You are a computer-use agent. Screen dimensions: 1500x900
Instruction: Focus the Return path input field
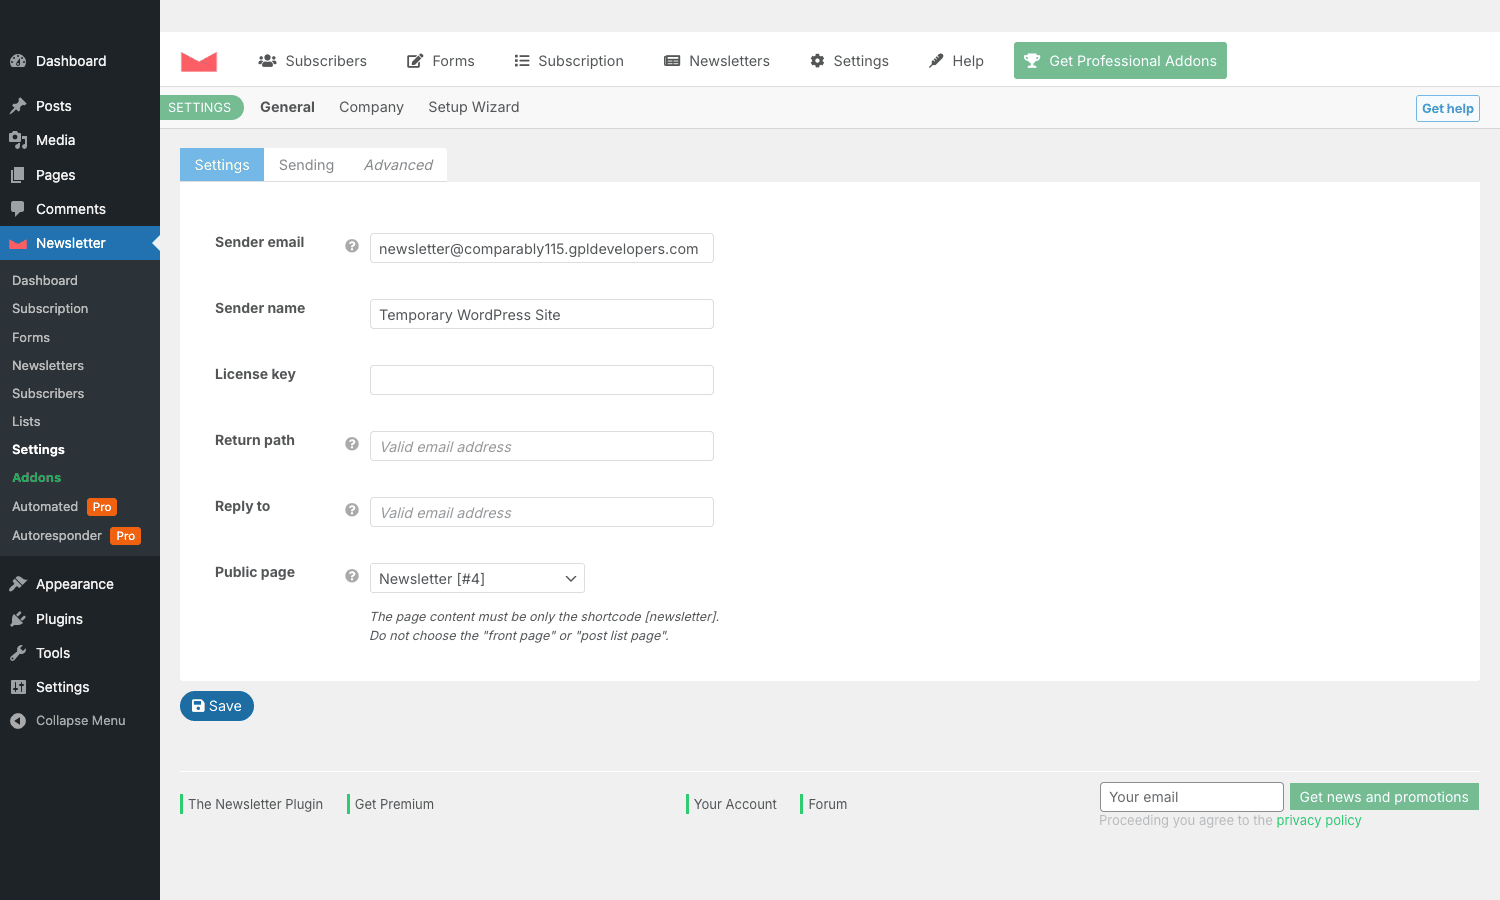point(542,446)
